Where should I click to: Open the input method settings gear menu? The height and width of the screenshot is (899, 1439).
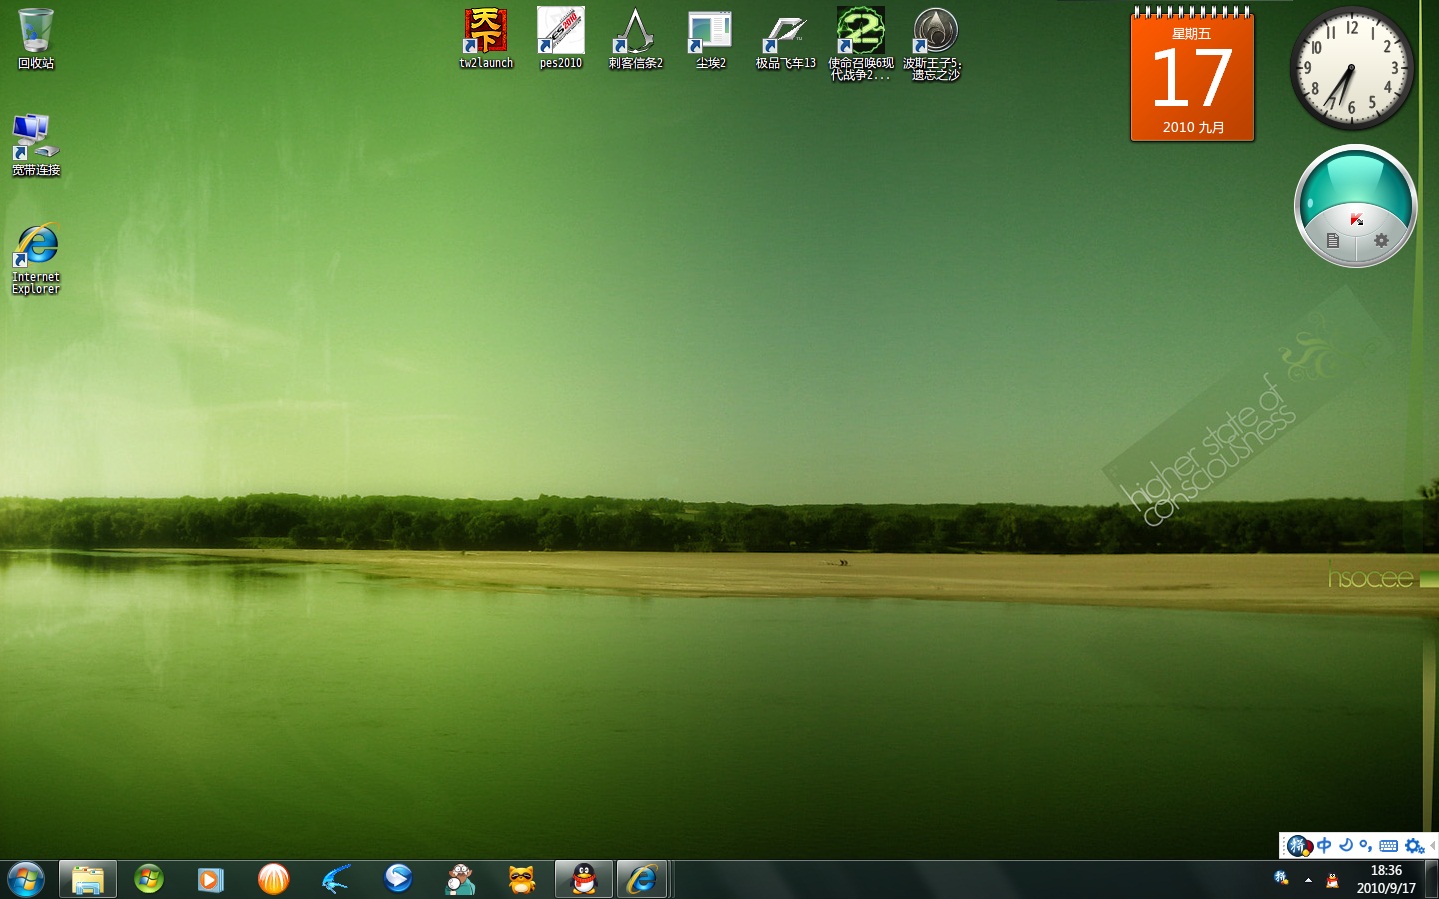(1414, 846)
